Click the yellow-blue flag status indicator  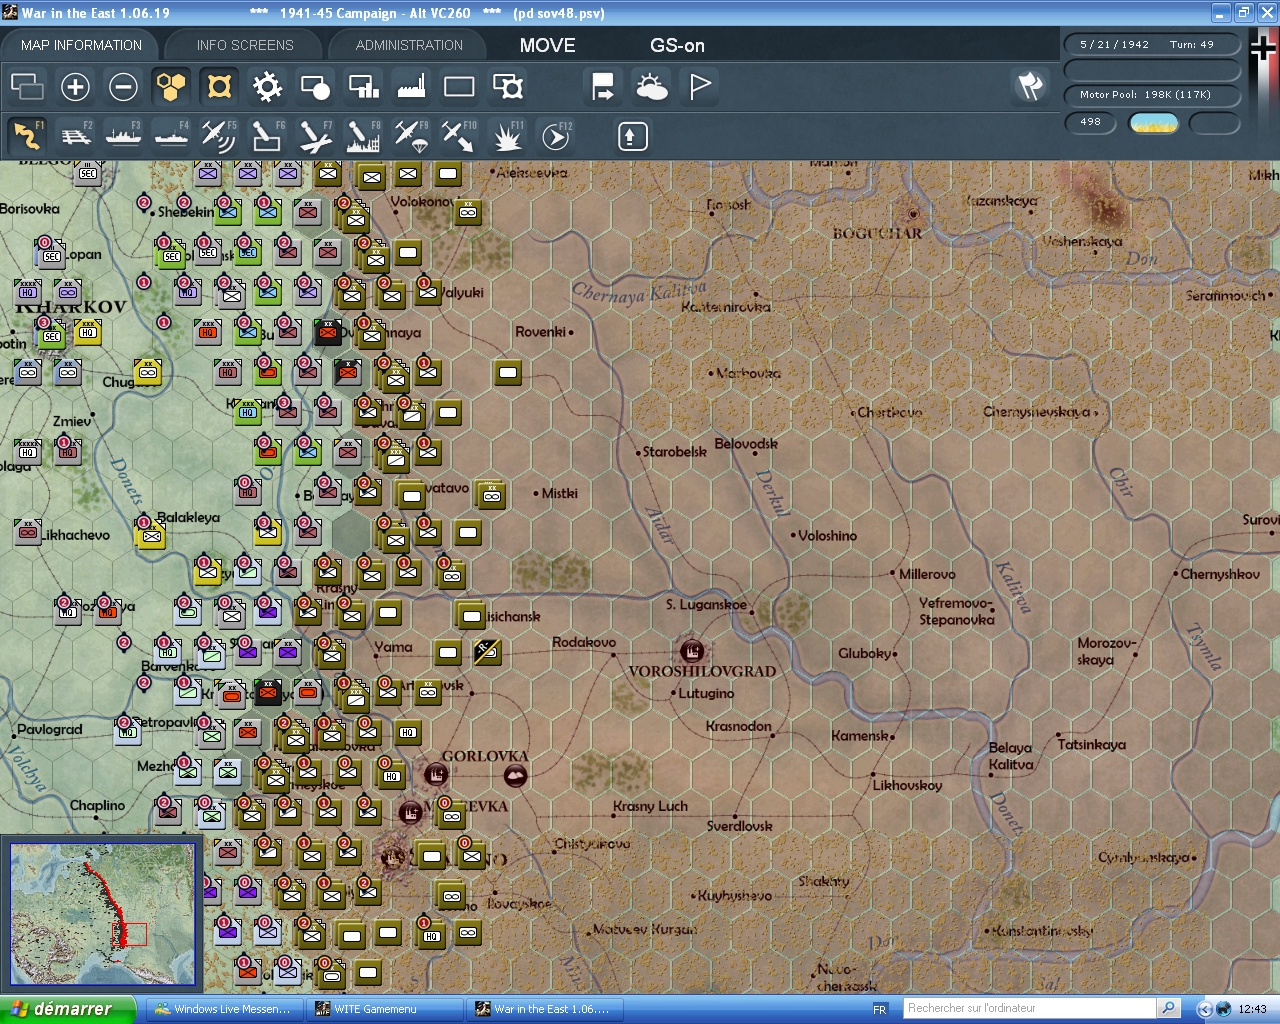pyautogui.click(x=1154, y=122)
